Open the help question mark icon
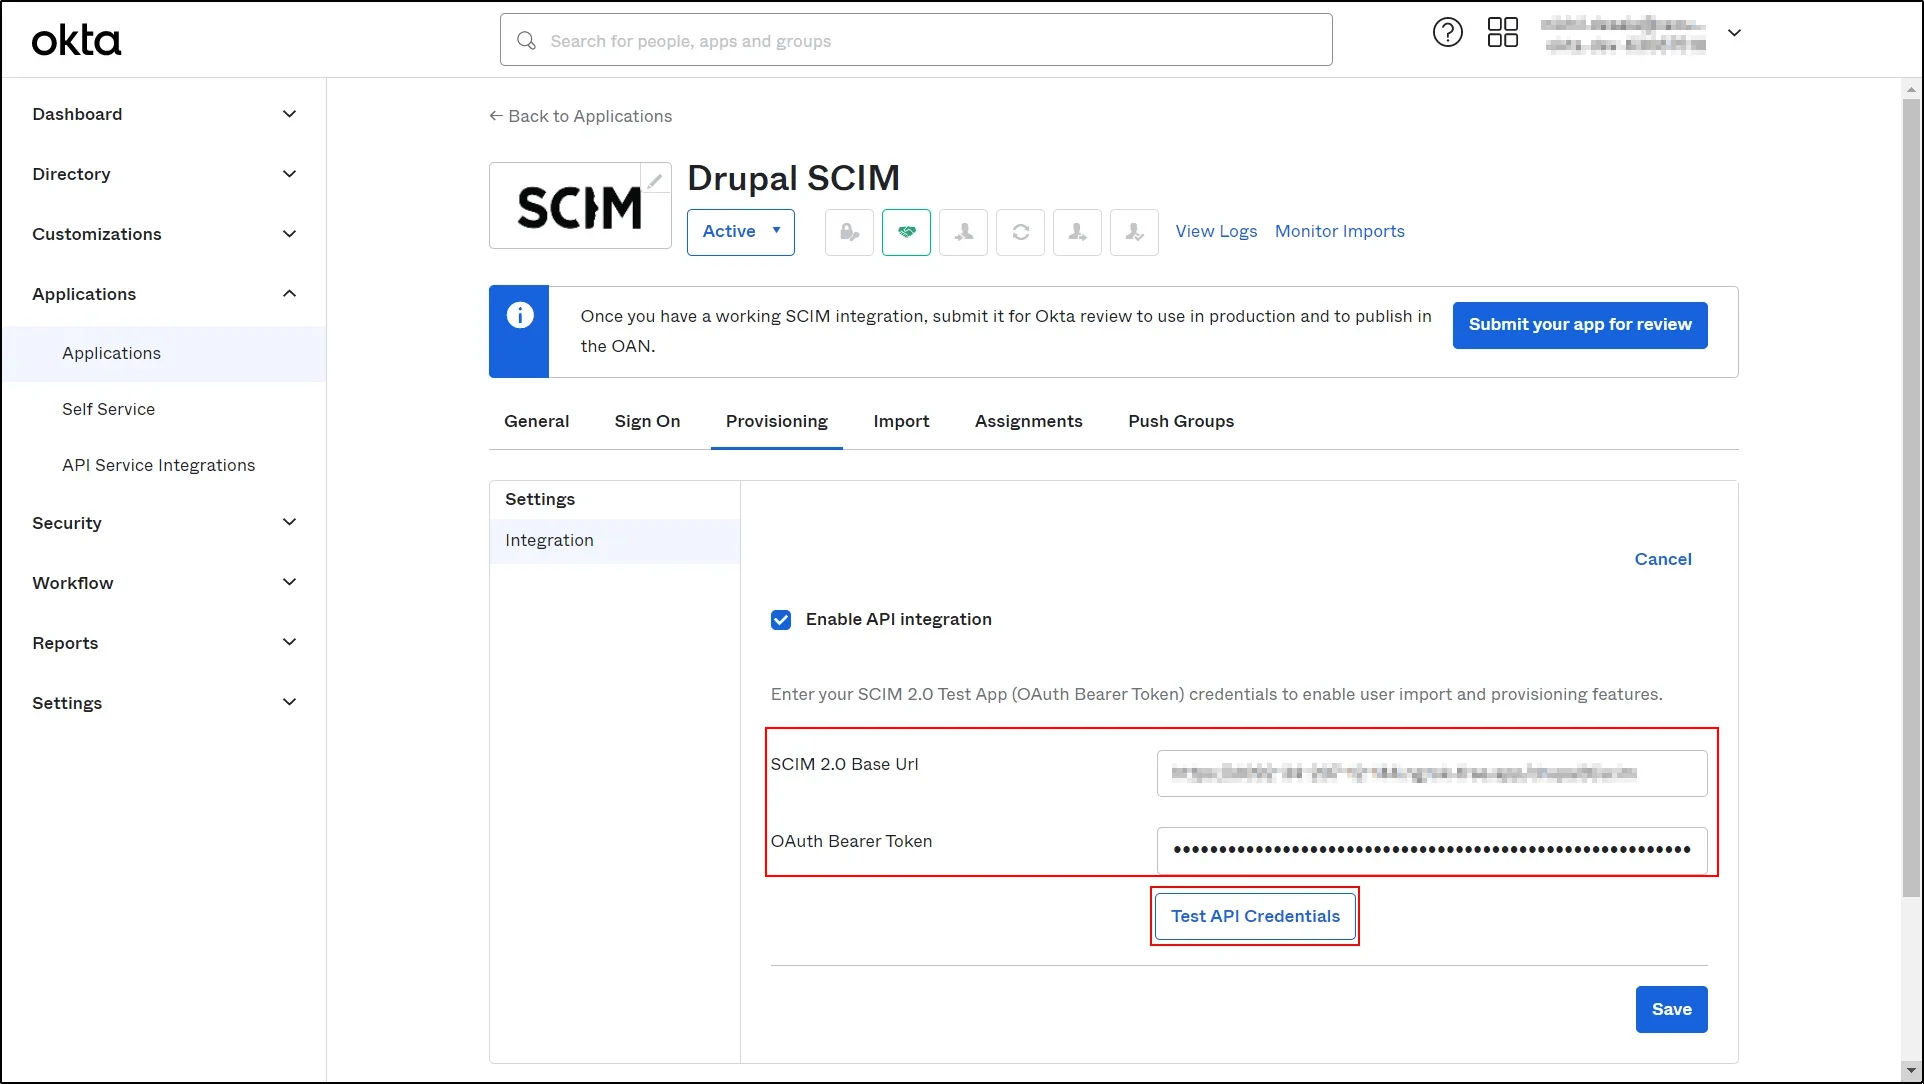This screenshot has width=1924, height=1084. [x=1447, y=33]
